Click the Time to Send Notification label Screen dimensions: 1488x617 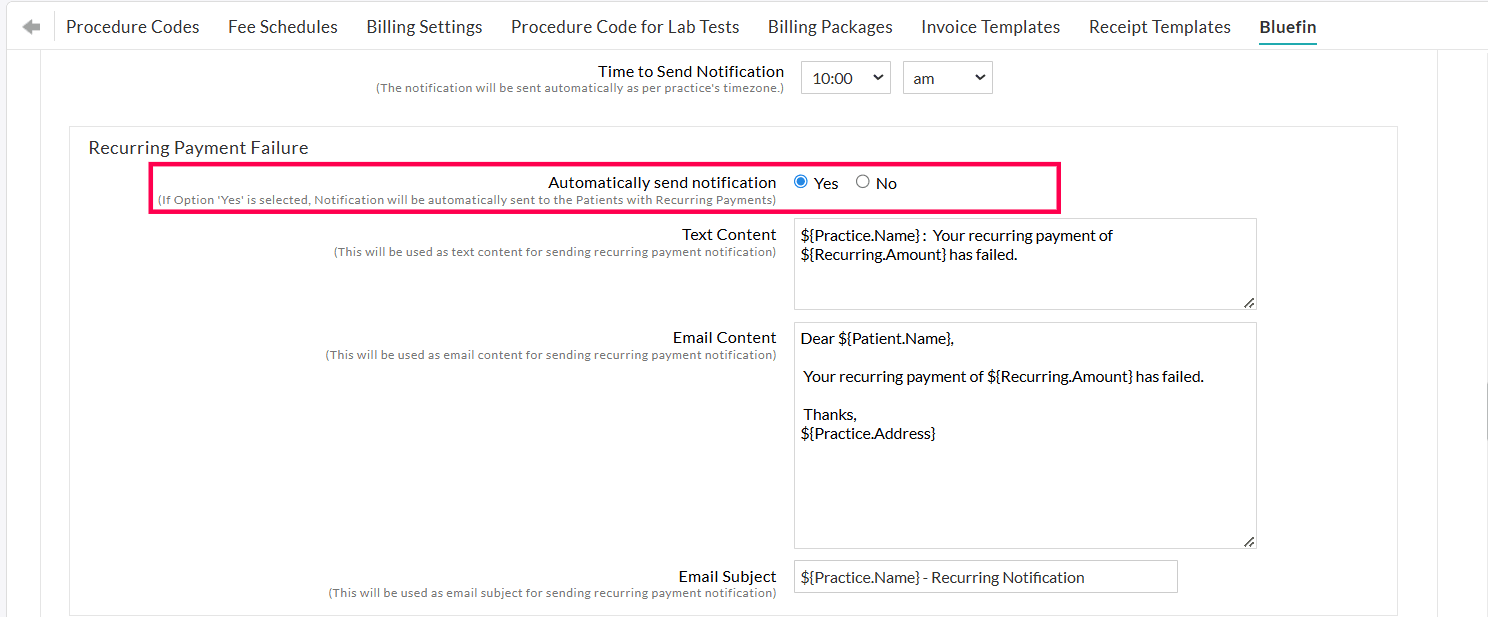click(x=690, y=71)
